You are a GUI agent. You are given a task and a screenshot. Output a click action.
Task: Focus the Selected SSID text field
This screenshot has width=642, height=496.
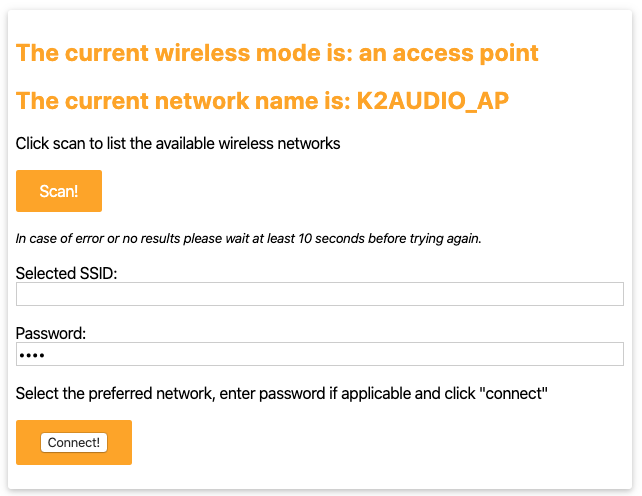click(x=320, y=294)
